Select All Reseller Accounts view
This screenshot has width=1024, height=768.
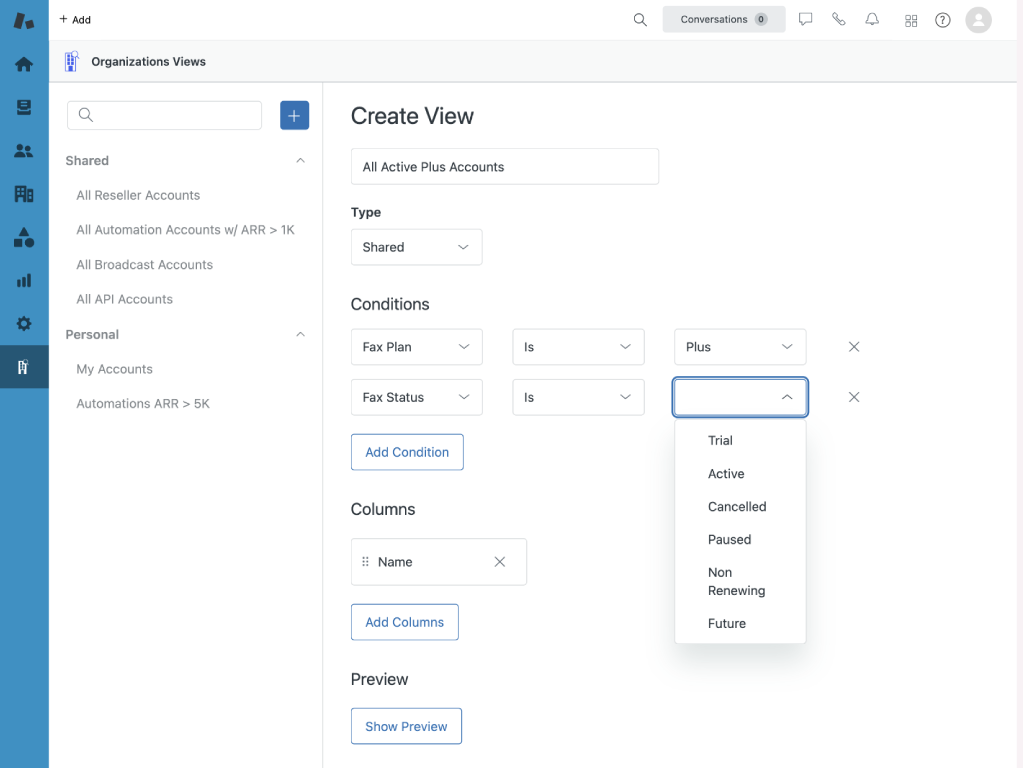tap(138, 195)
